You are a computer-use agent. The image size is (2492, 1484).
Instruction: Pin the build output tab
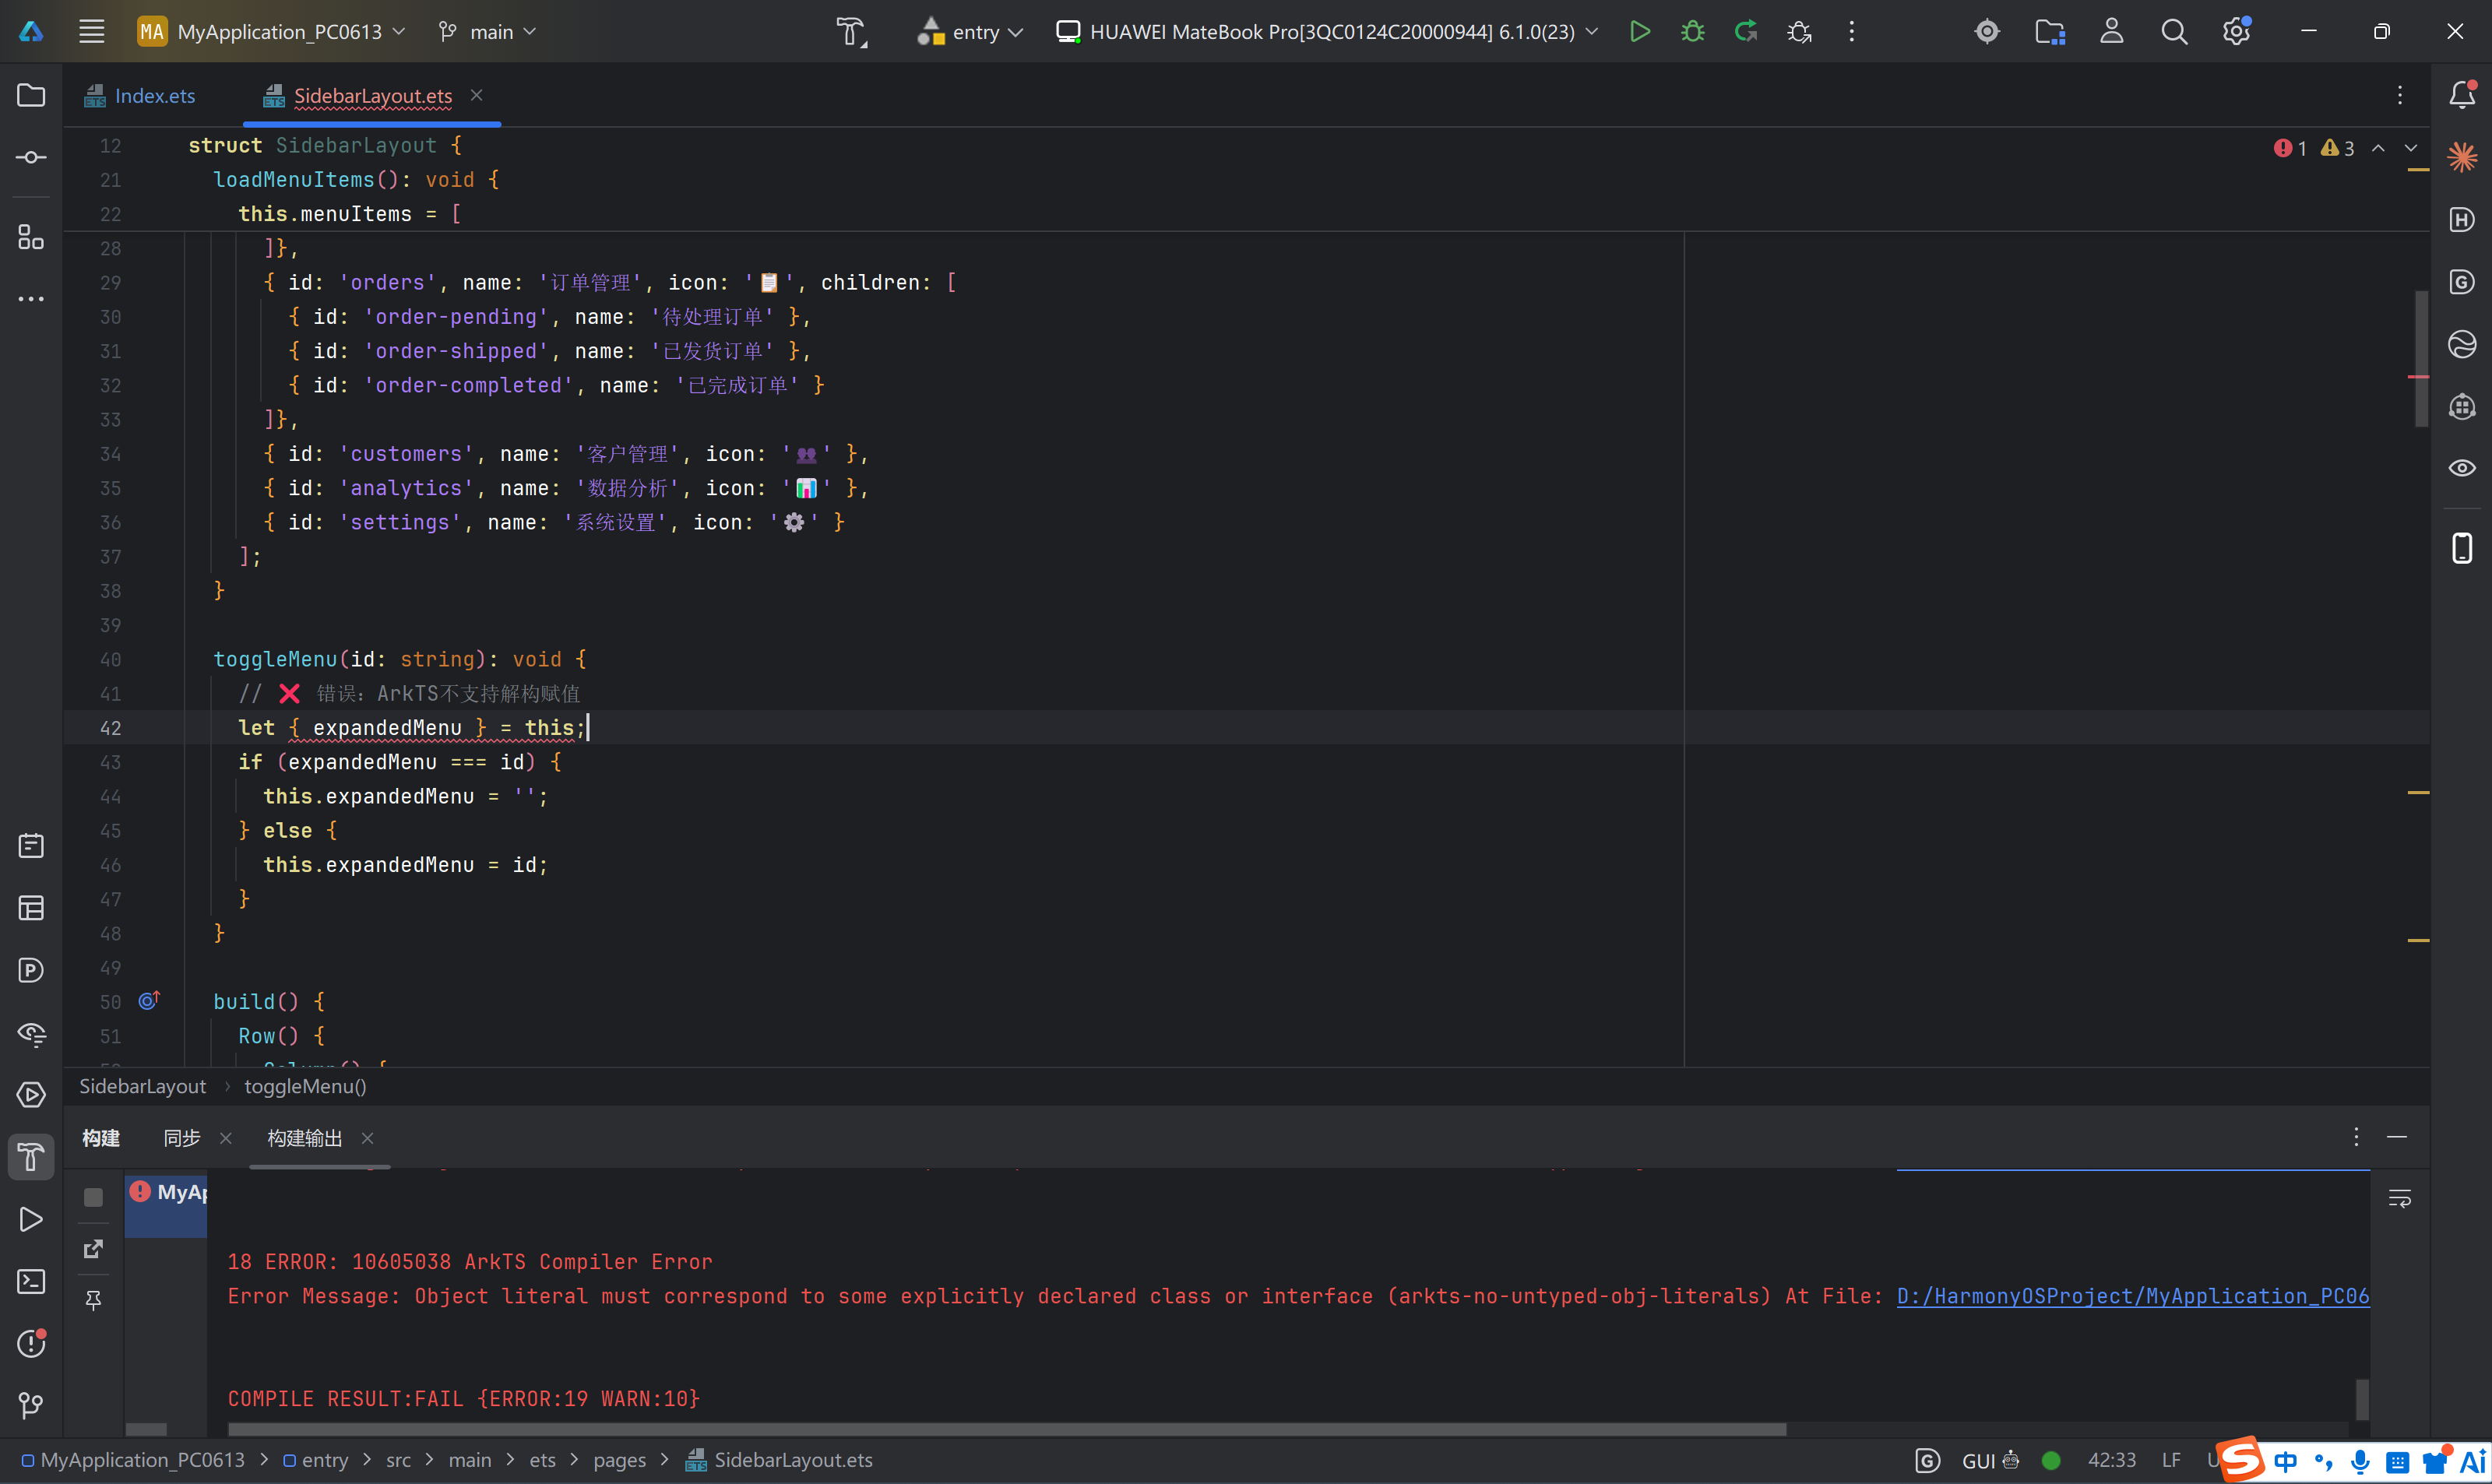point(93,1300)
